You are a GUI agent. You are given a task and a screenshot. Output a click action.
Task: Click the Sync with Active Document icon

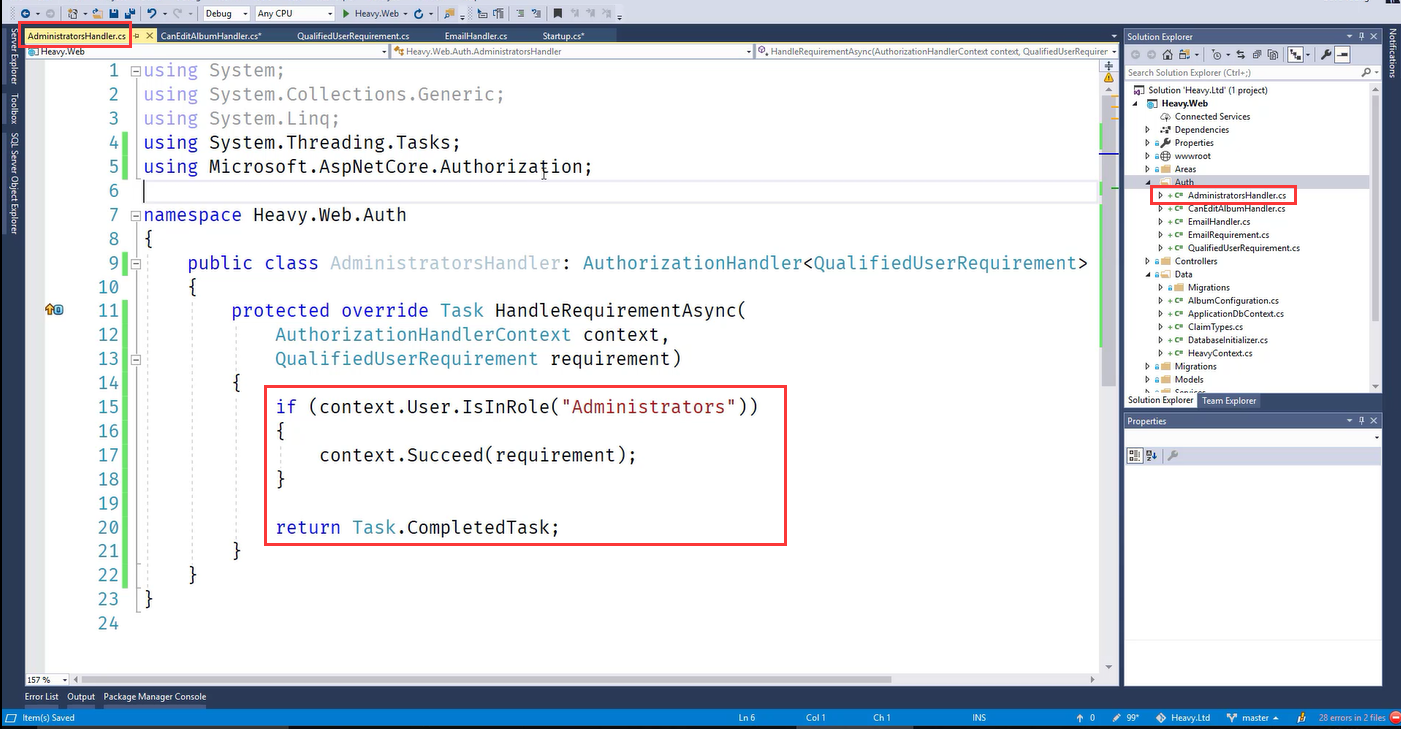point(1240,55)
